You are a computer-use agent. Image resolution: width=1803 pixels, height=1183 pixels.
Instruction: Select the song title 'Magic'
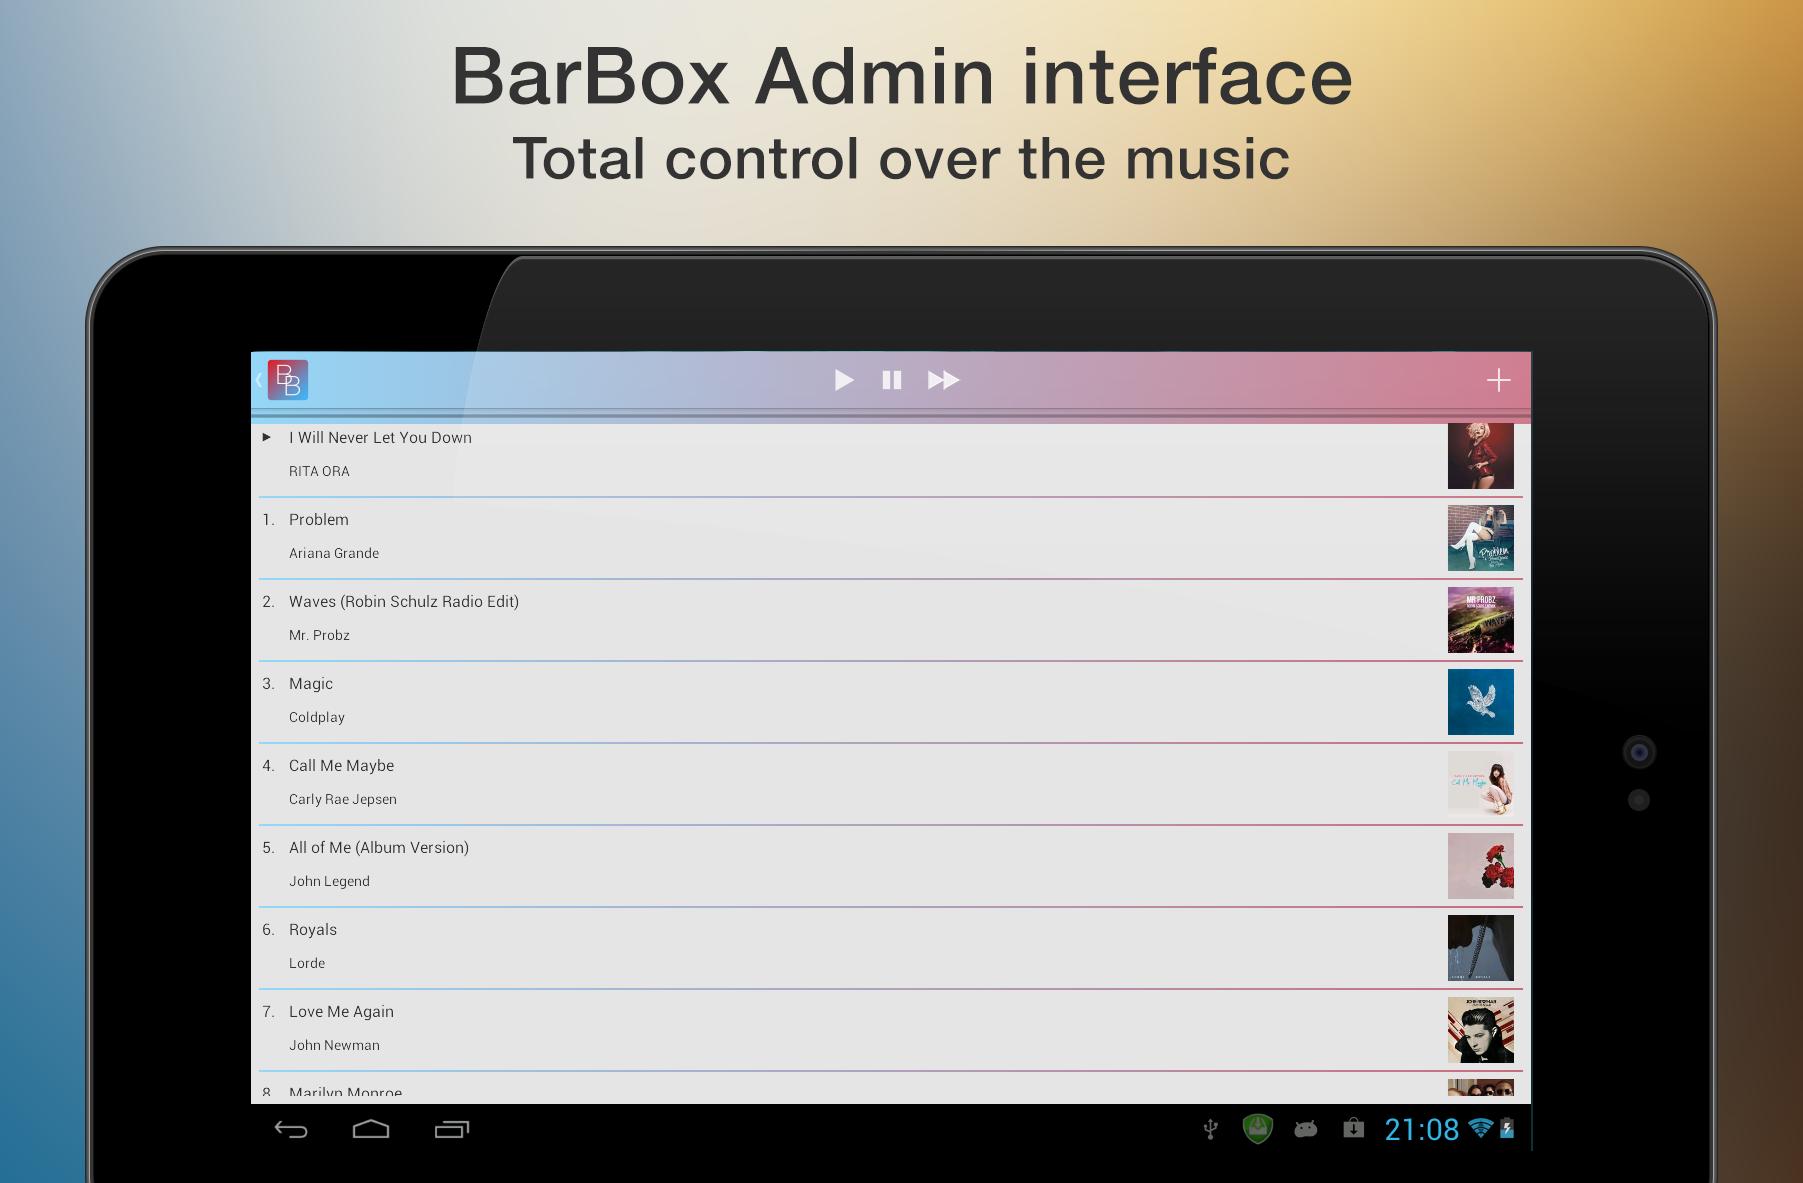[311, 683]
